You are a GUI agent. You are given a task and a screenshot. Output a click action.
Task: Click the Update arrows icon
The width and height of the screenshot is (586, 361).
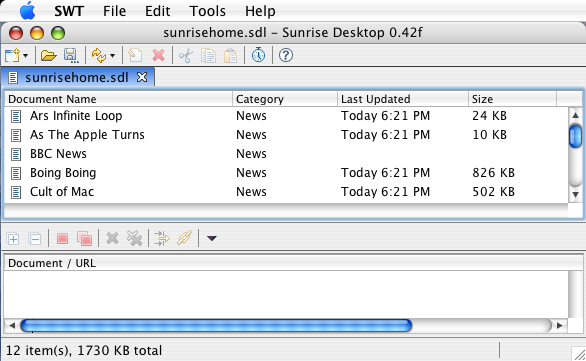click(x=99, y=56)
